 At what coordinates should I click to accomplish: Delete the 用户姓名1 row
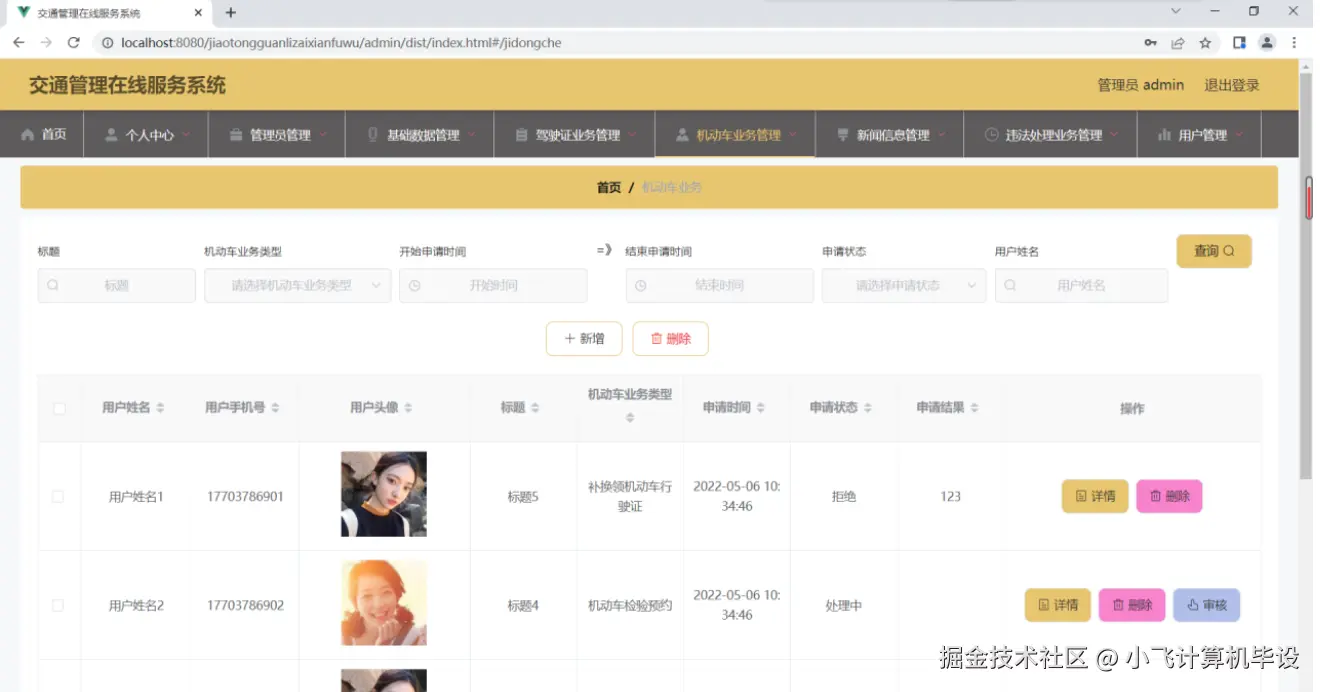click(1169, 496)
